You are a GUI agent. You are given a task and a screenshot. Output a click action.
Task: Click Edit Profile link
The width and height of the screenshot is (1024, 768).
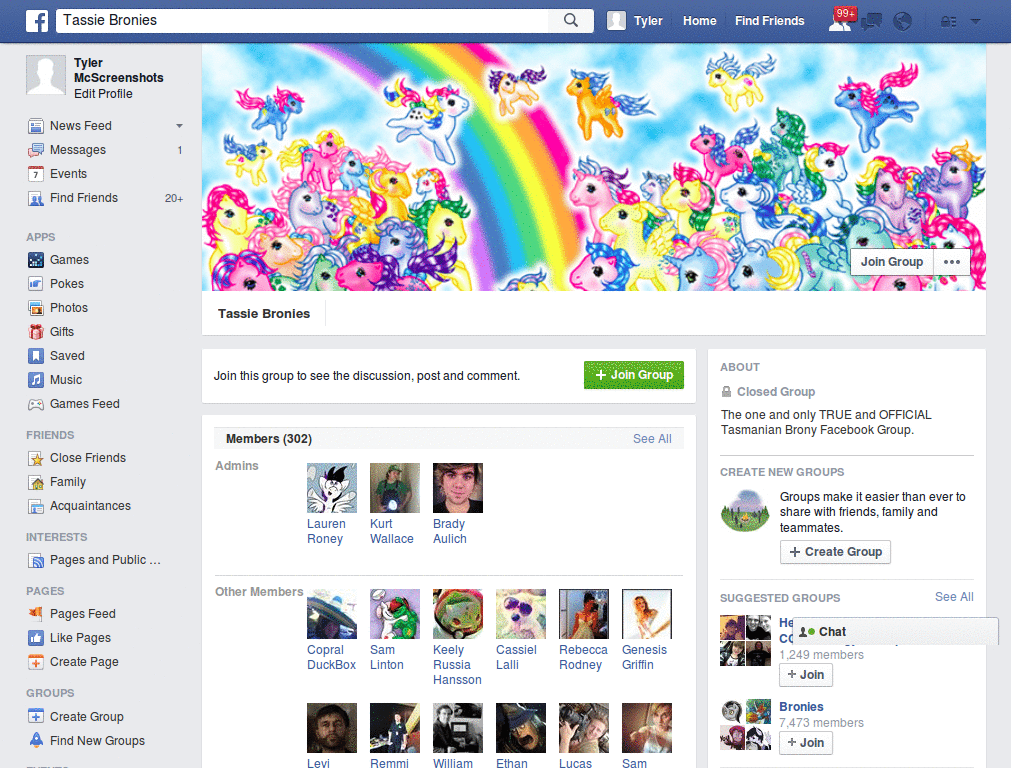point(103,94)
